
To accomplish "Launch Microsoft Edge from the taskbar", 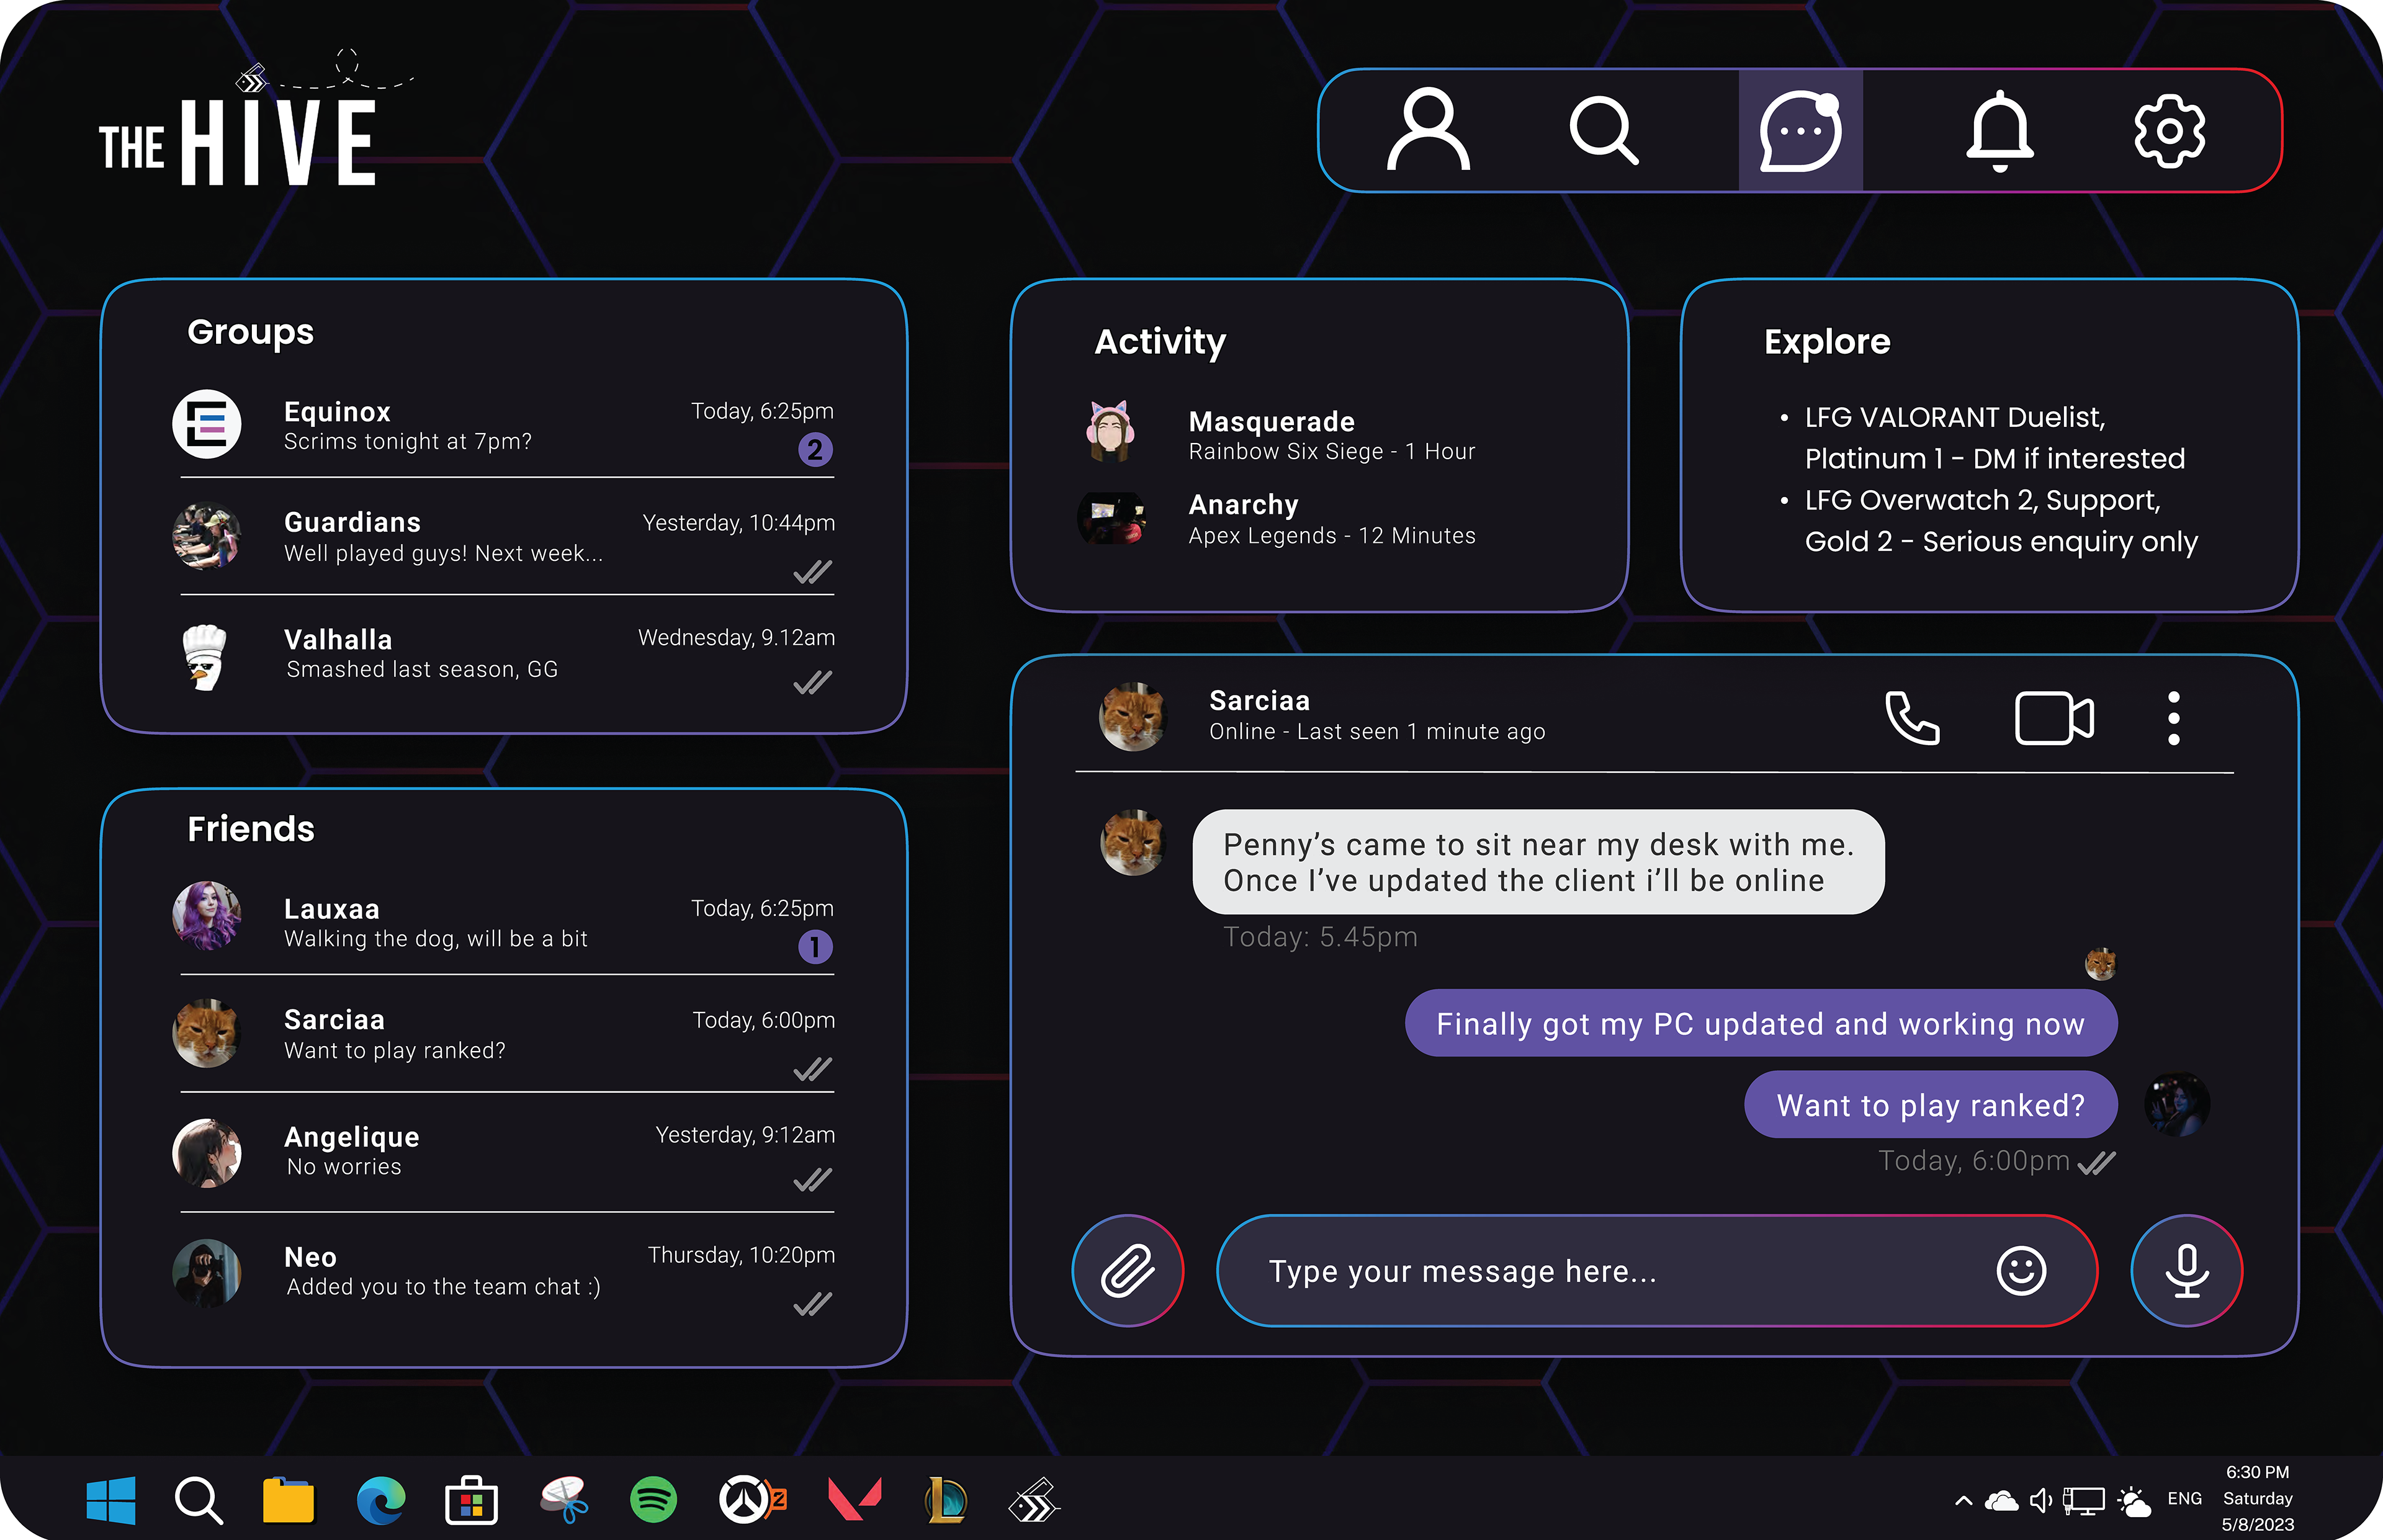I will [x=381, y=1500].
